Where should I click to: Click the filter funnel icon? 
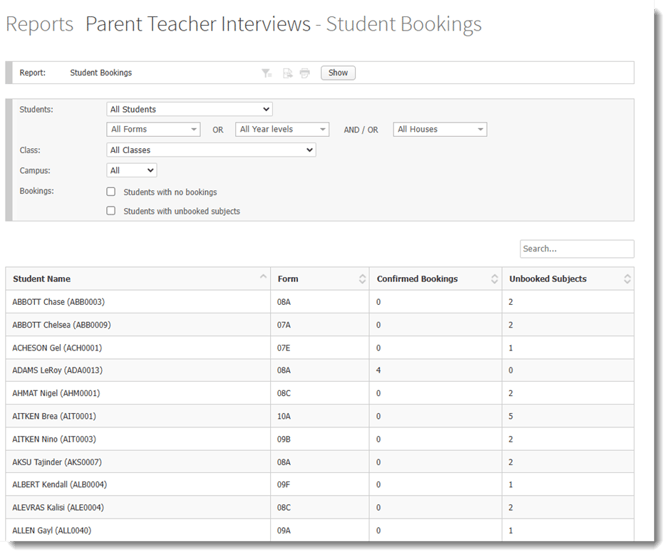267,73
